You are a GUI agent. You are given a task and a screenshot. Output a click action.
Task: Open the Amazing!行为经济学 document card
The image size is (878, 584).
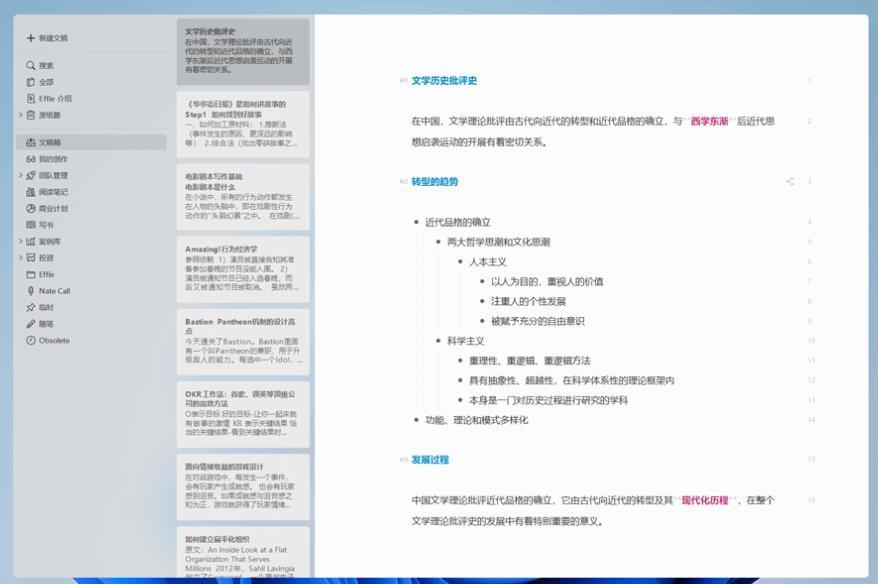point(243,269)
